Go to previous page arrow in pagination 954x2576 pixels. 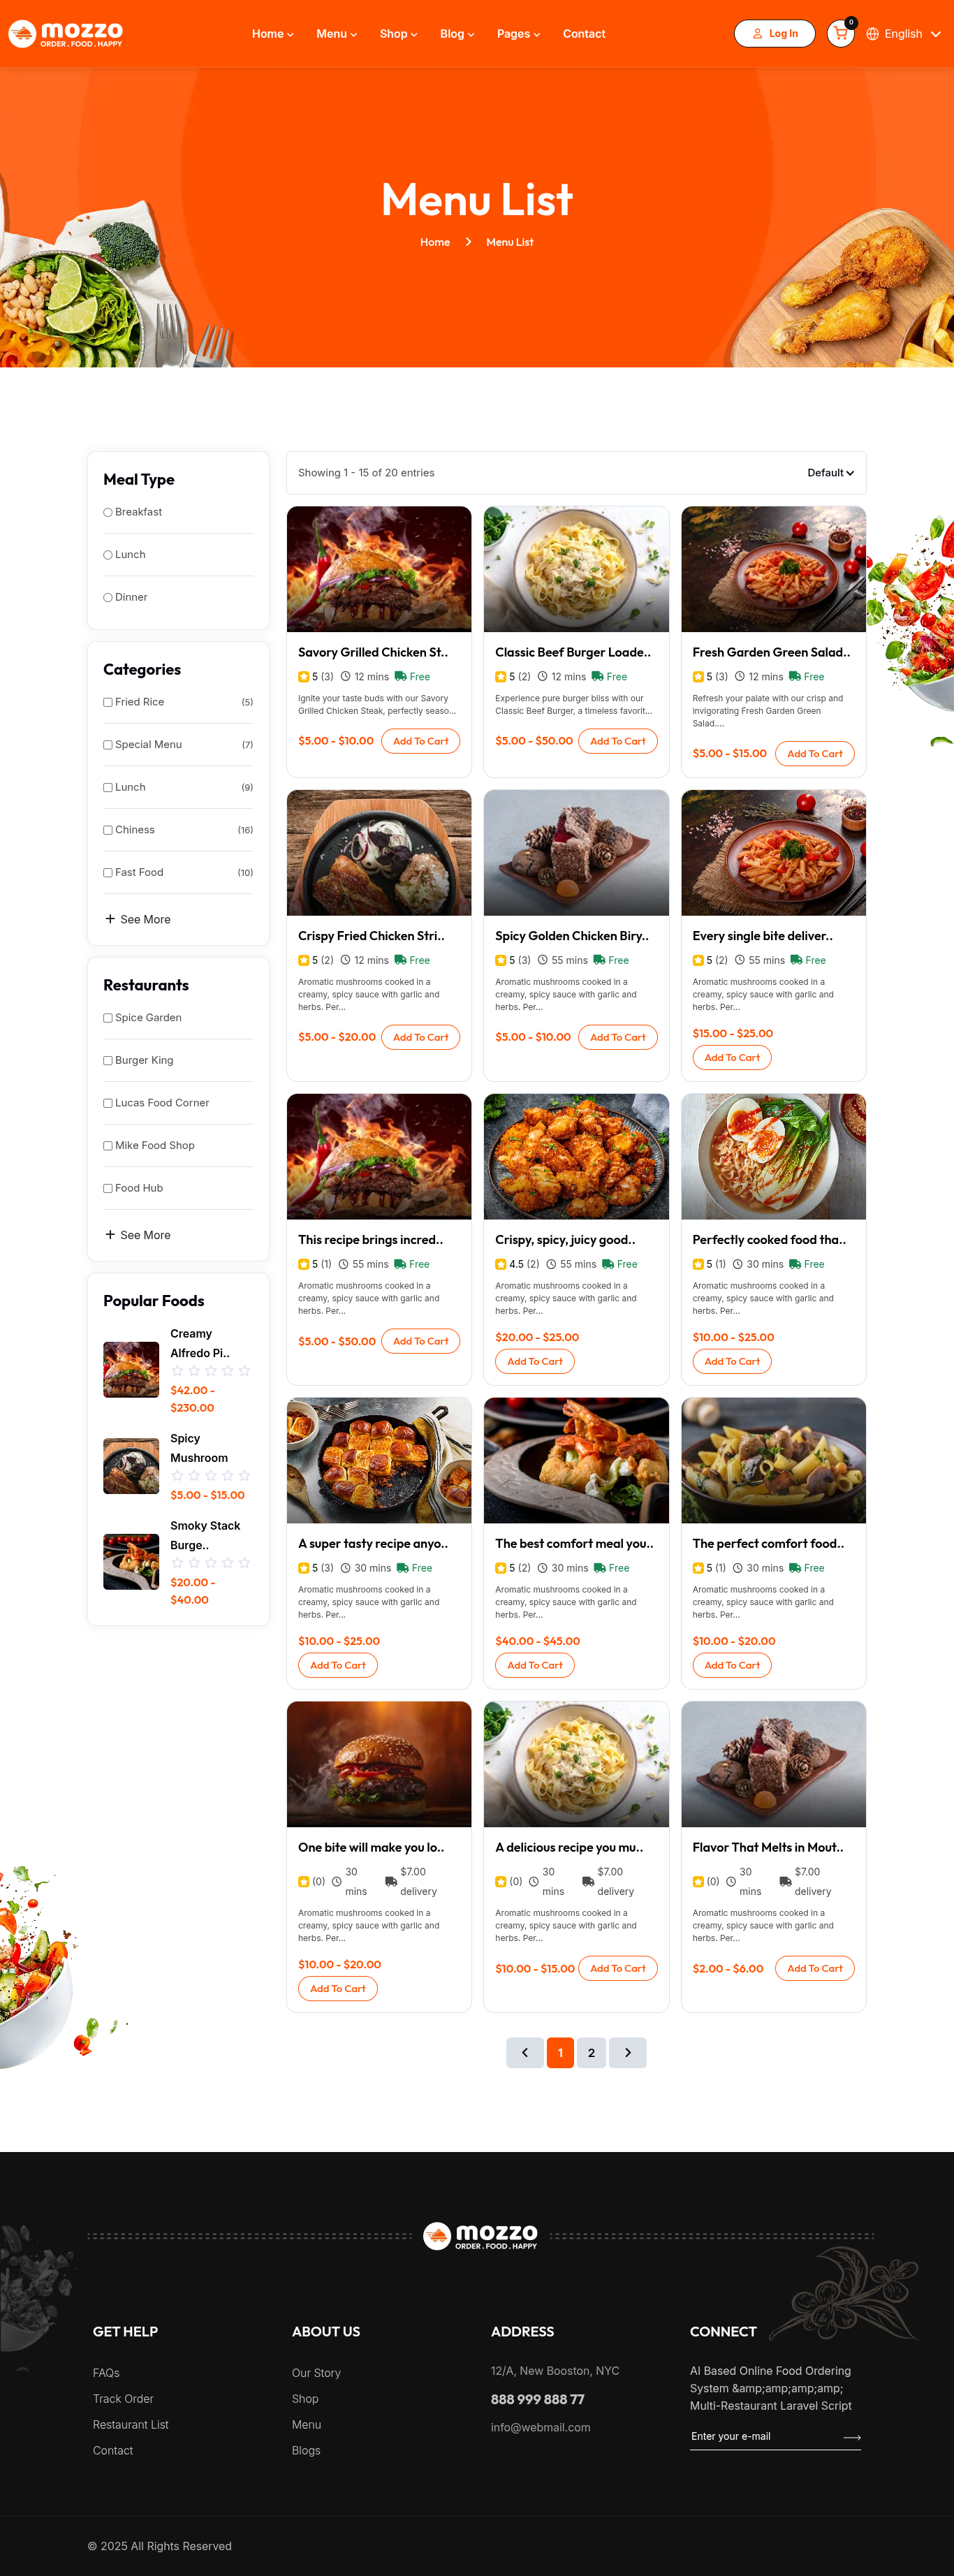(x=525, y=2052)
